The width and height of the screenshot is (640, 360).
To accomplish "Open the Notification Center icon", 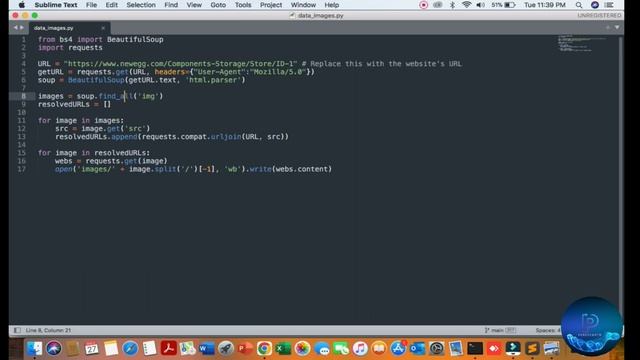I will click(x=609, y=5).
